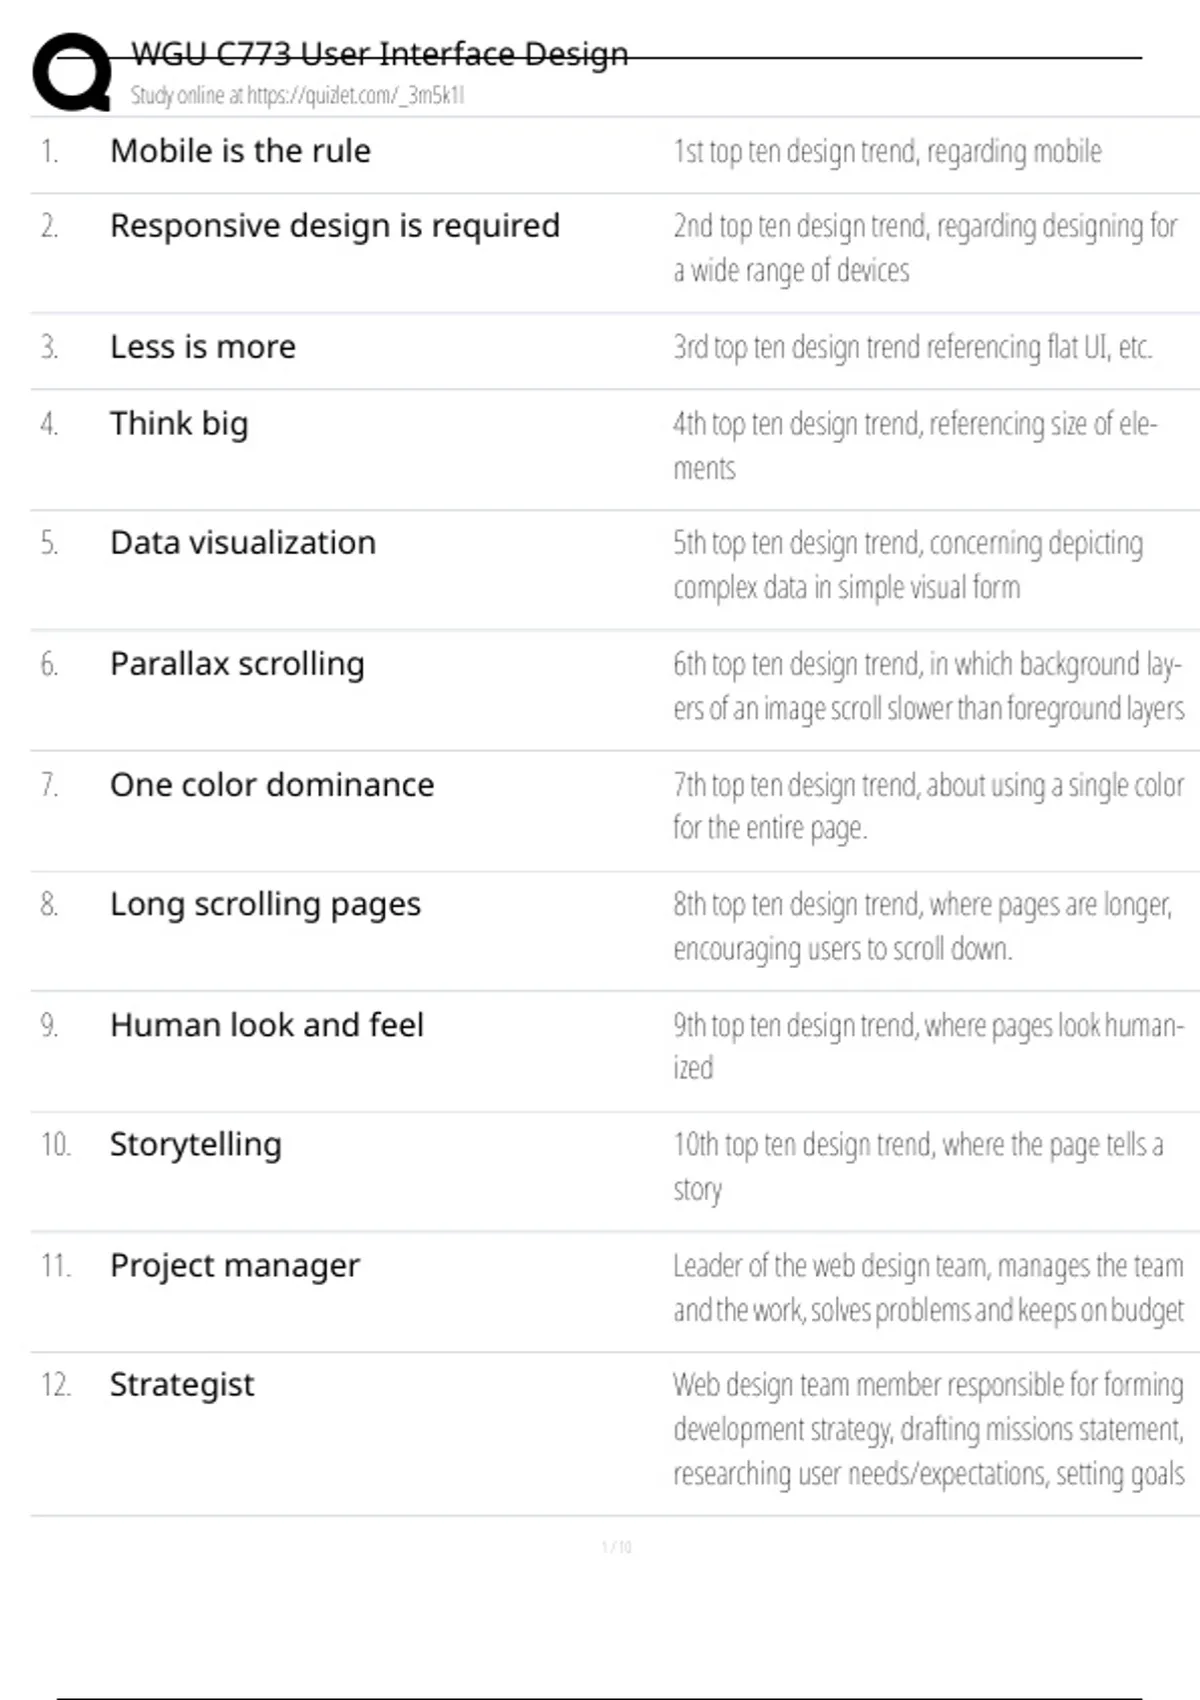Click the WGU C773 User Interface Design title

[x=380, y=54]
